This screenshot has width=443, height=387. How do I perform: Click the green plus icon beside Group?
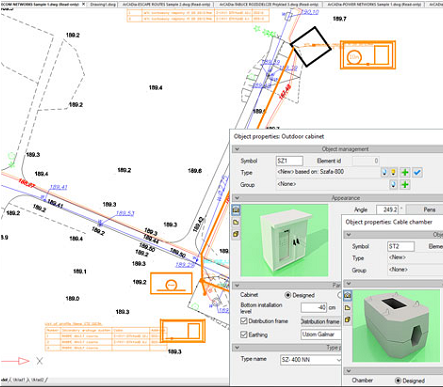click(405, 184)
